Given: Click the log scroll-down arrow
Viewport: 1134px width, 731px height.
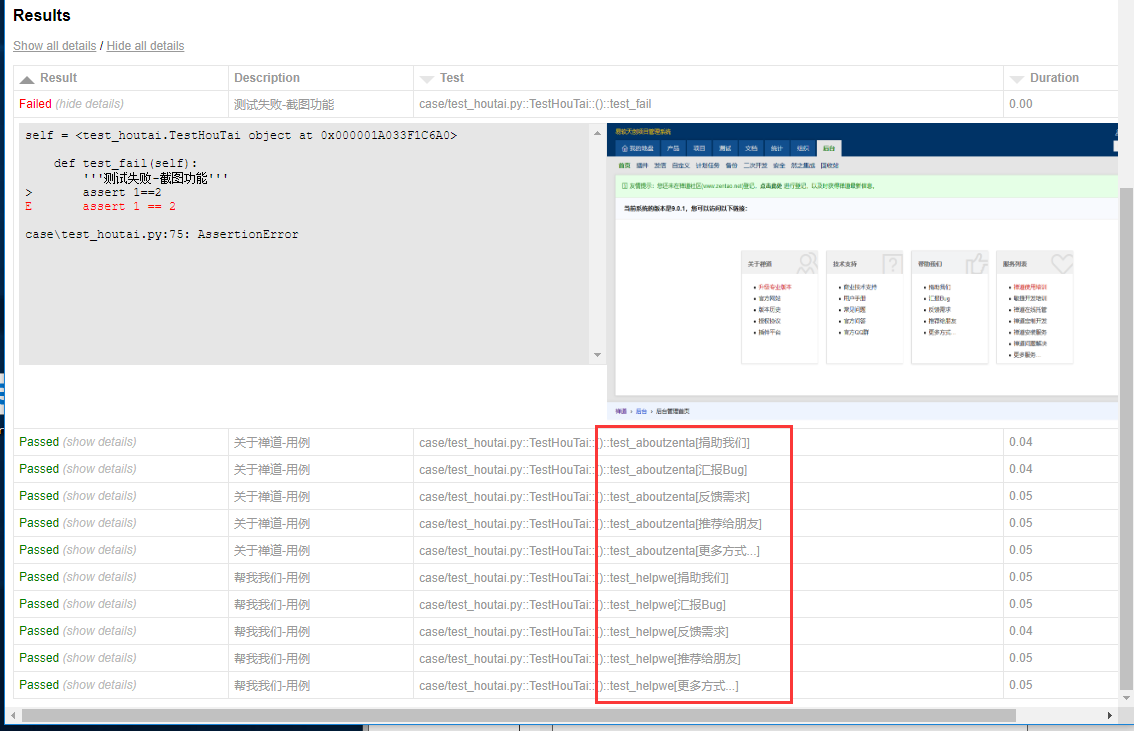Looking at the screenshot, I should point(597,354).
